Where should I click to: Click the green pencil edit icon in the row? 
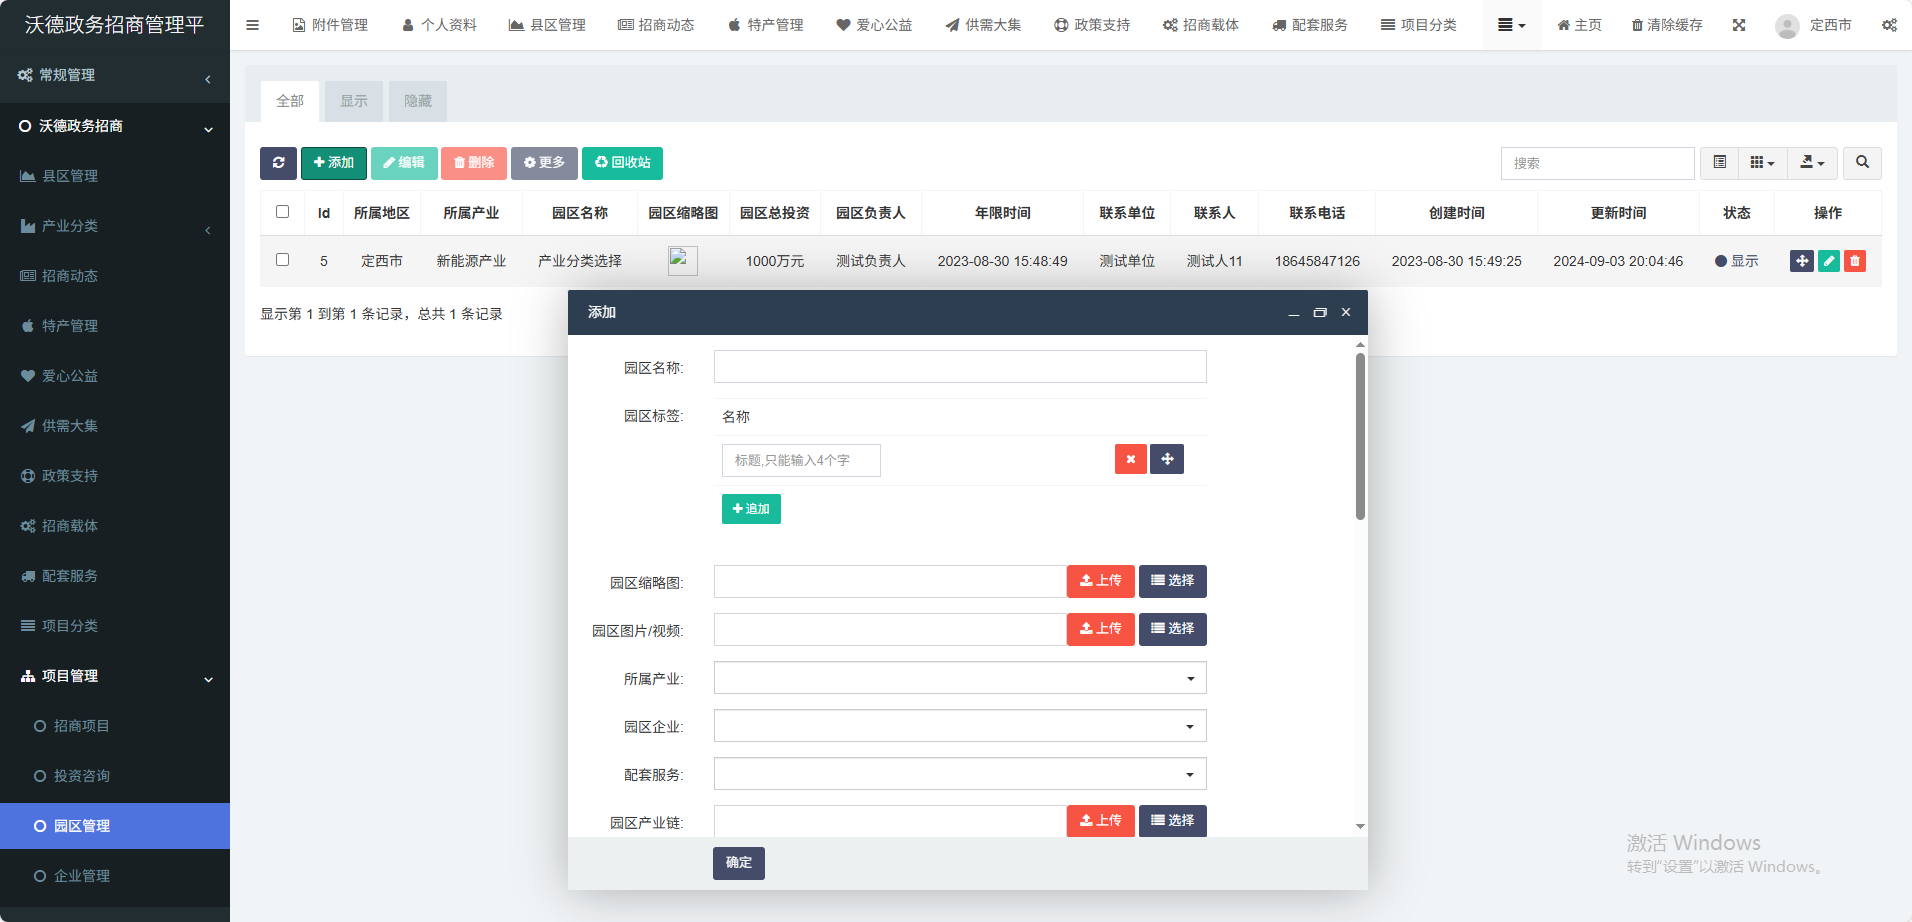point(1828,261)
